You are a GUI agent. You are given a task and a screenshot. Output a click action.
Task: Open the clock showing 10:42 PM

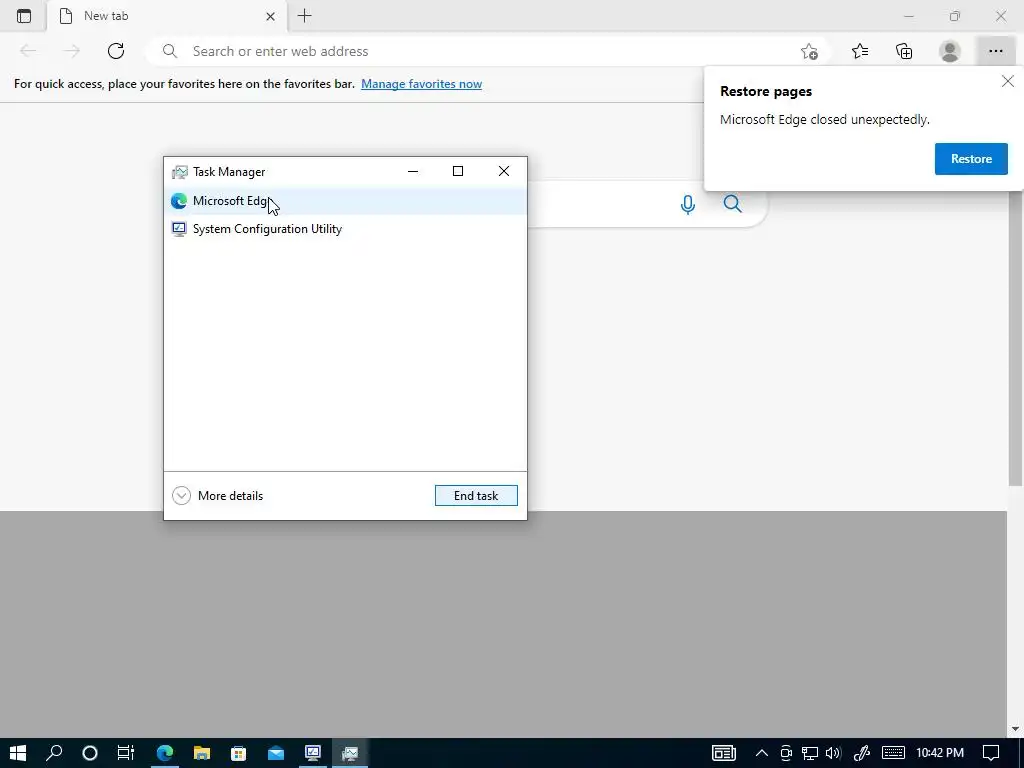(940, 753)
